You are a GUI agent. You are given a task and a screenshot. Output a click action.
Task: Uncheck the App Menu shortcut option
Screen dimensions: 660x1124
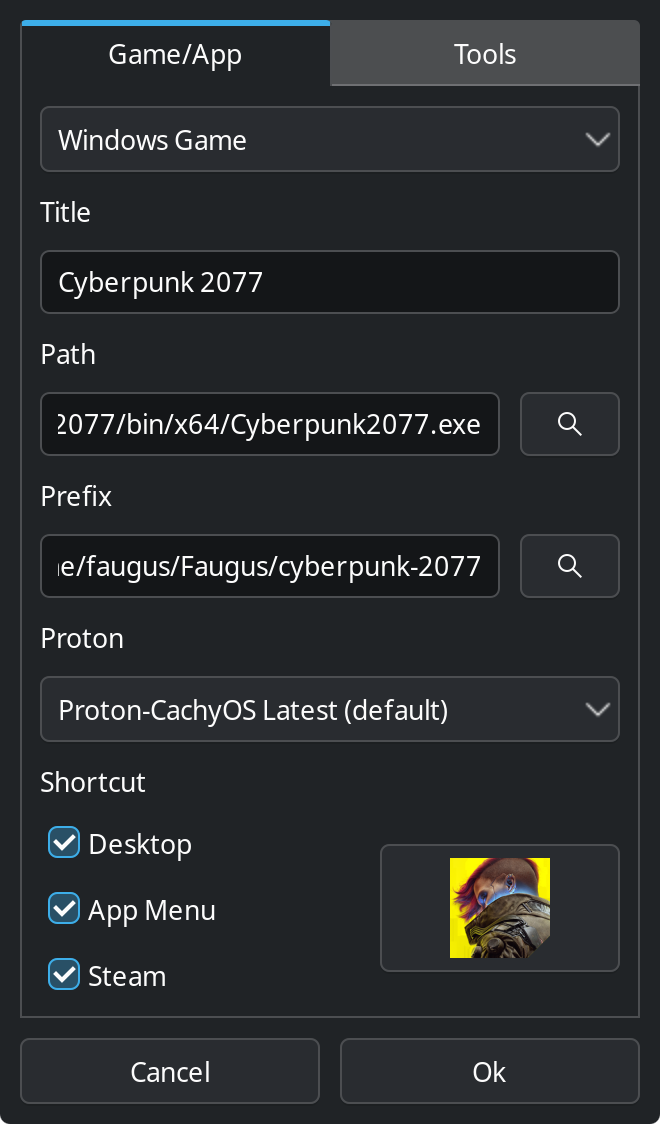64,908
